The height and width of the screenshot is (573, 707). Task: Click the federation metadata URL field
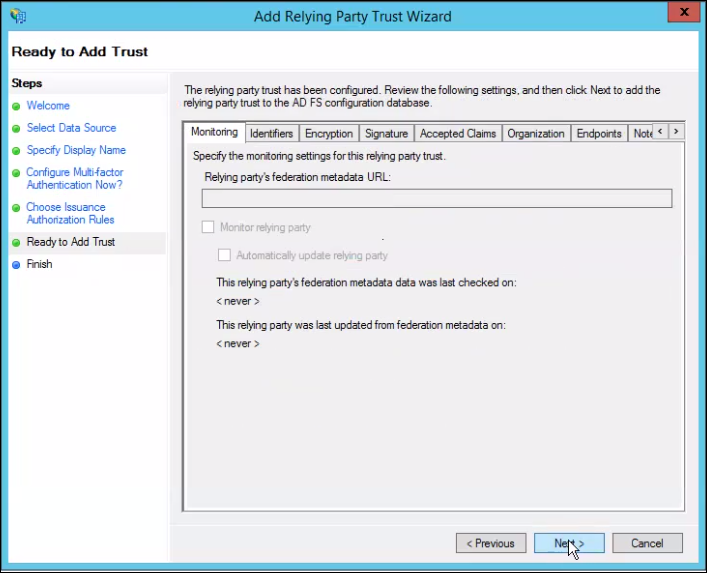(437, 198)
